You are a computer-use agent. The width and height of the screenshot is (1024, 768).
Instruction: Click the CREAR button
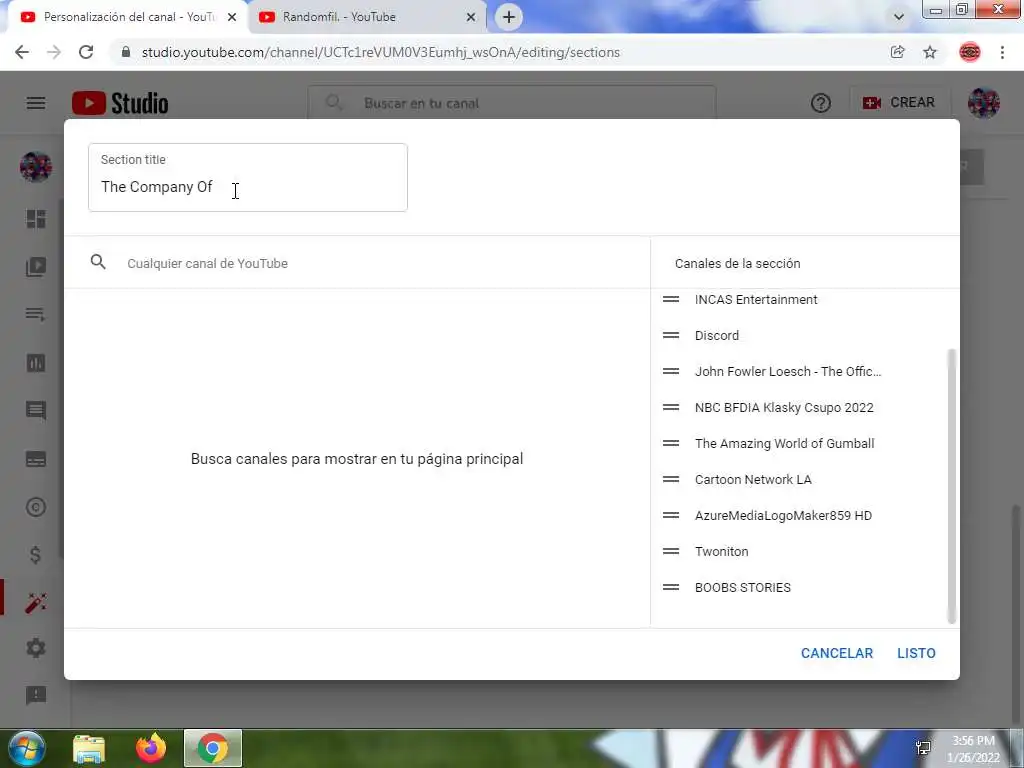(899, 103)
